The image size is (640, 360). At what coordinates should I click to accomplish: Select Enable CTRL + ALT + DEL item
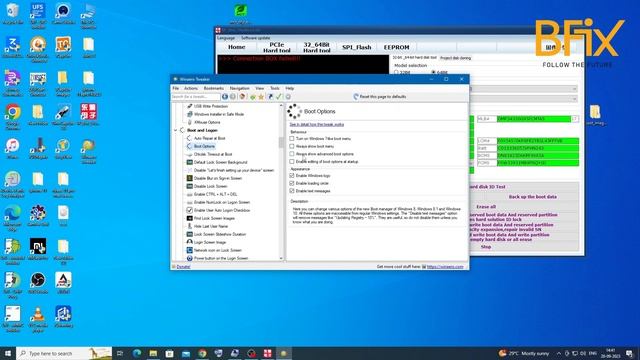pos(216,194)
